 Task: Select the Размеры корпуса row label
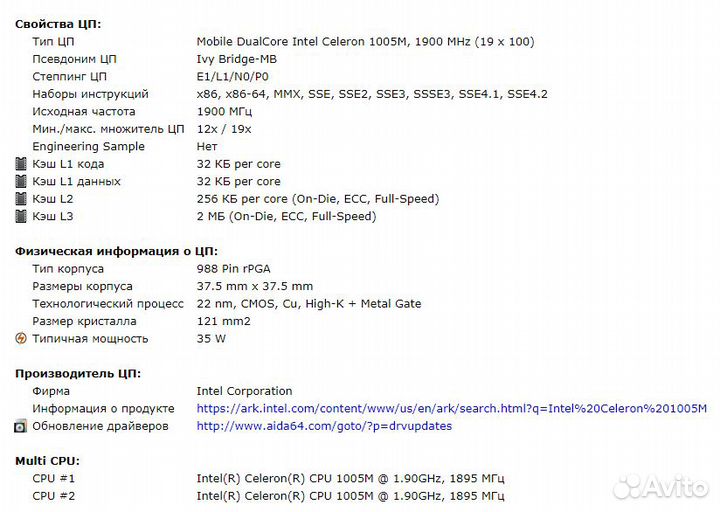(82, 286)
